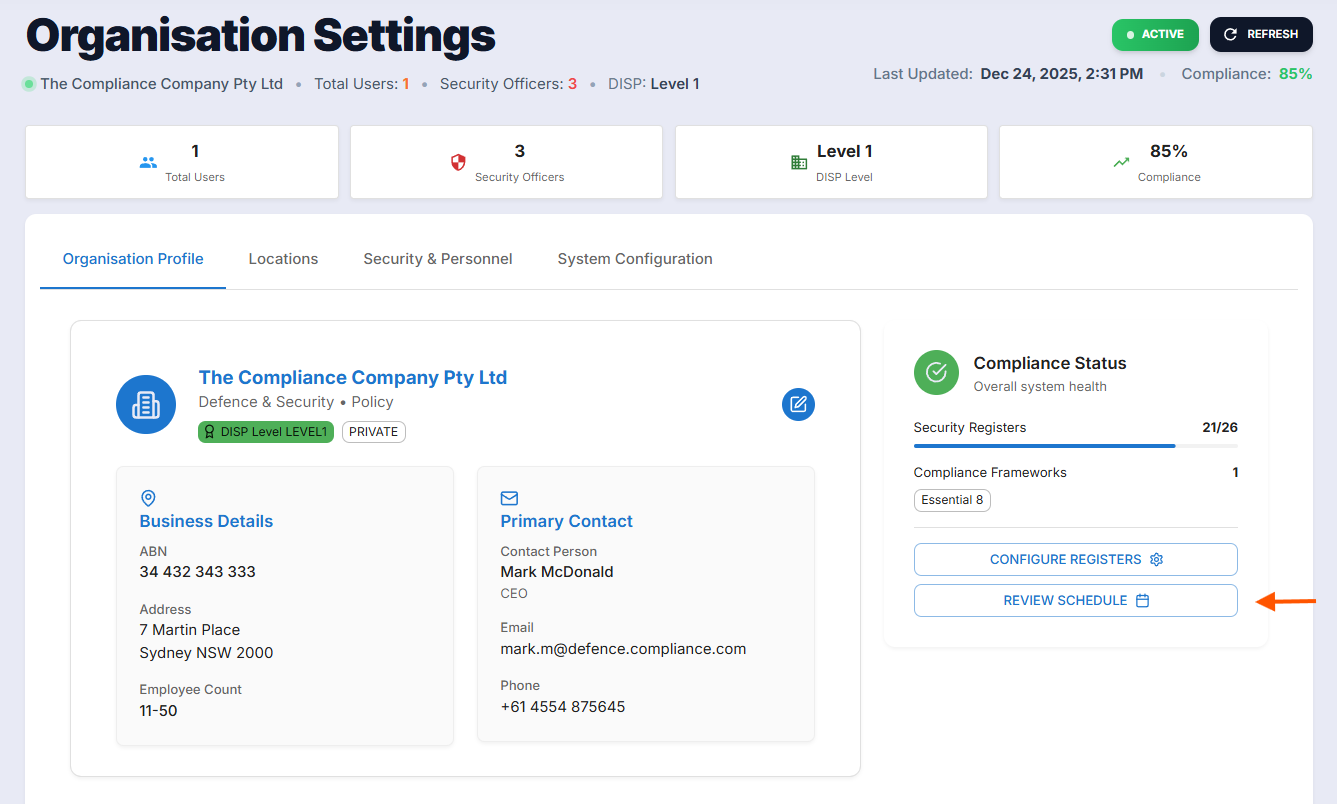This screenshot has height=804, width=1337.
Task: Click the edit pencil icon on company card
Action: (798, 404)
